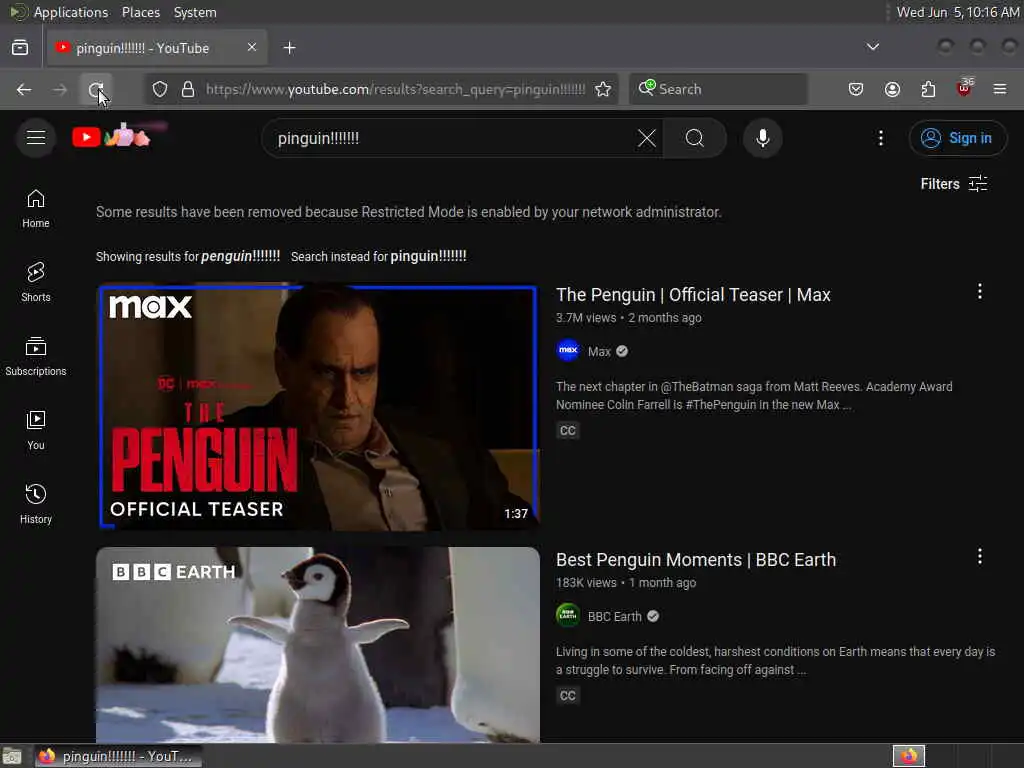Click CC badge on The Penguin teaser

point(568,430)
